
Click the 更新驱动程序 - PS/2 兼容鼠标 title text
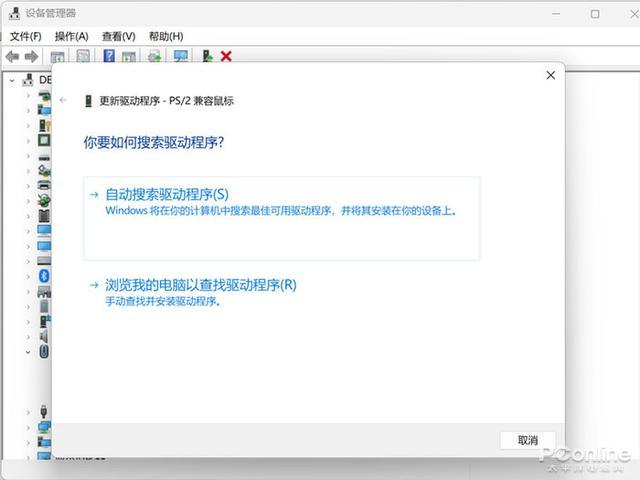167,101
